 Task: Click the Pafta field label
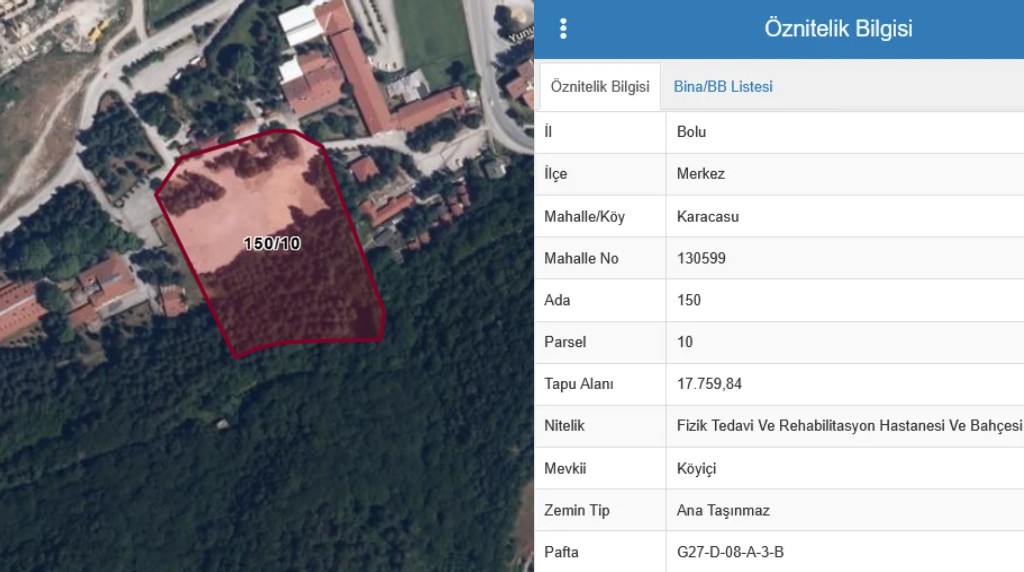(x=561, y=552)
